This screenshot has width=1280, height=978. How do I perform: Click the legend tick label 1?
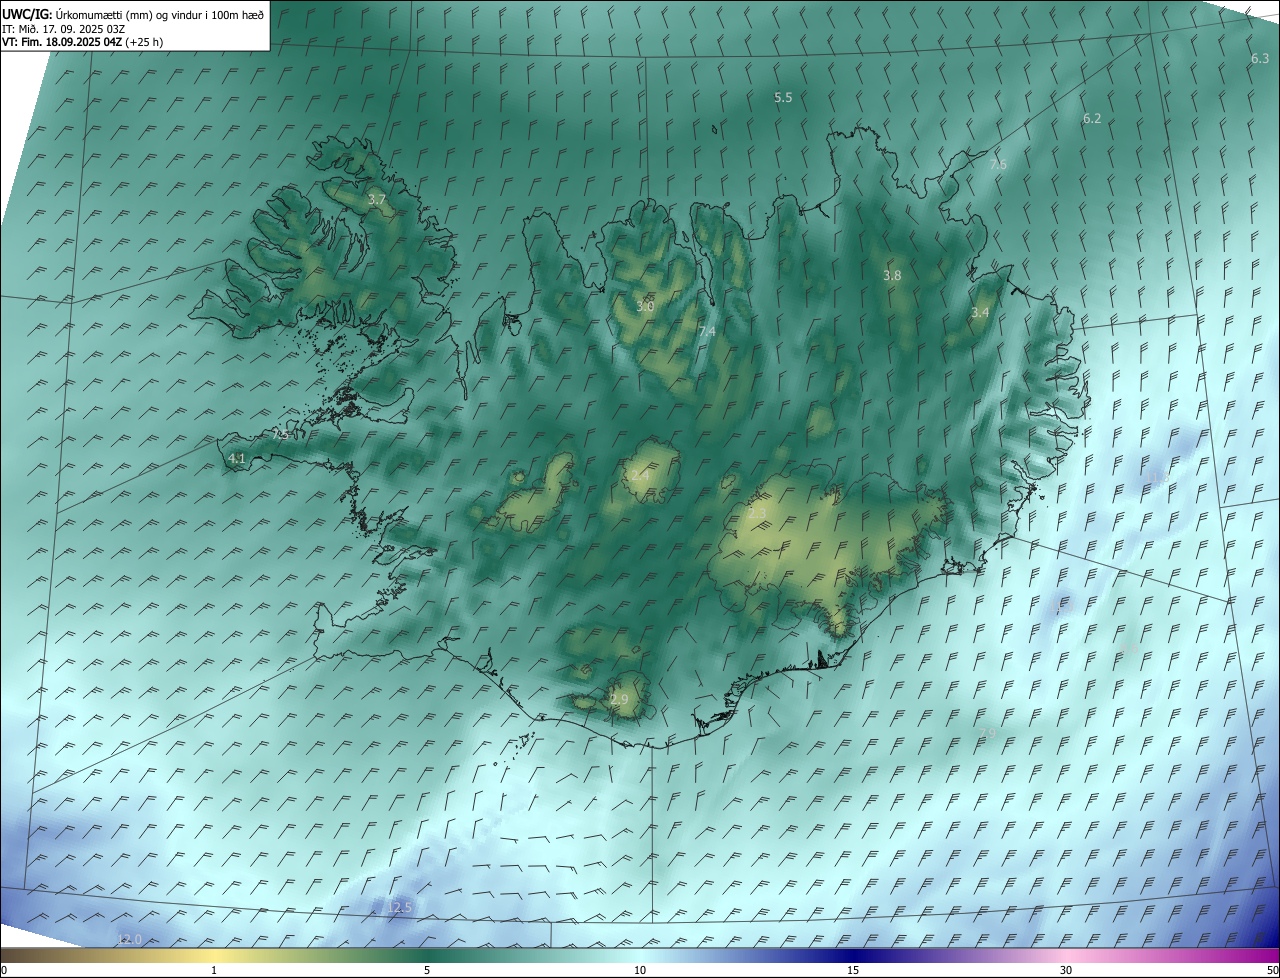(x=214, y=970)
